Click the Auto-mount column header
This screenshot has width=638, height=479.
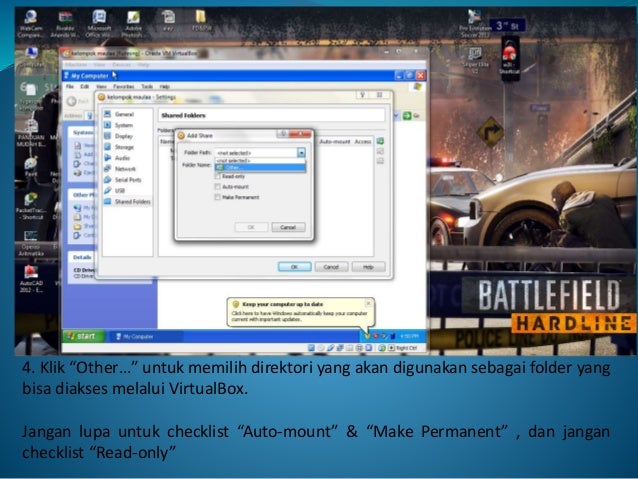334,142
